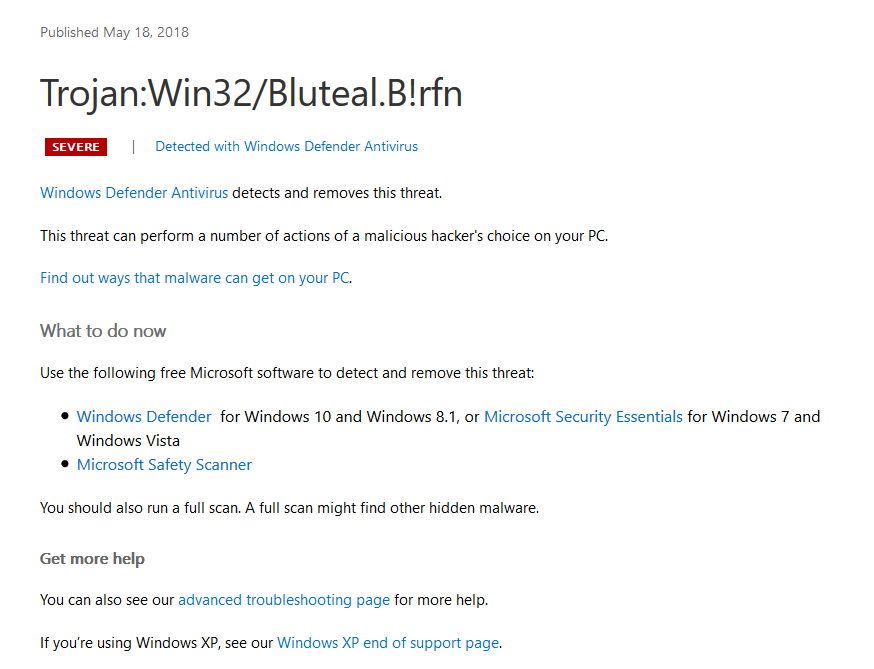Click 'detects and removes this threat' text
Image resolution: width=874 pixels, height=669 pixels.
coord(337,193)
